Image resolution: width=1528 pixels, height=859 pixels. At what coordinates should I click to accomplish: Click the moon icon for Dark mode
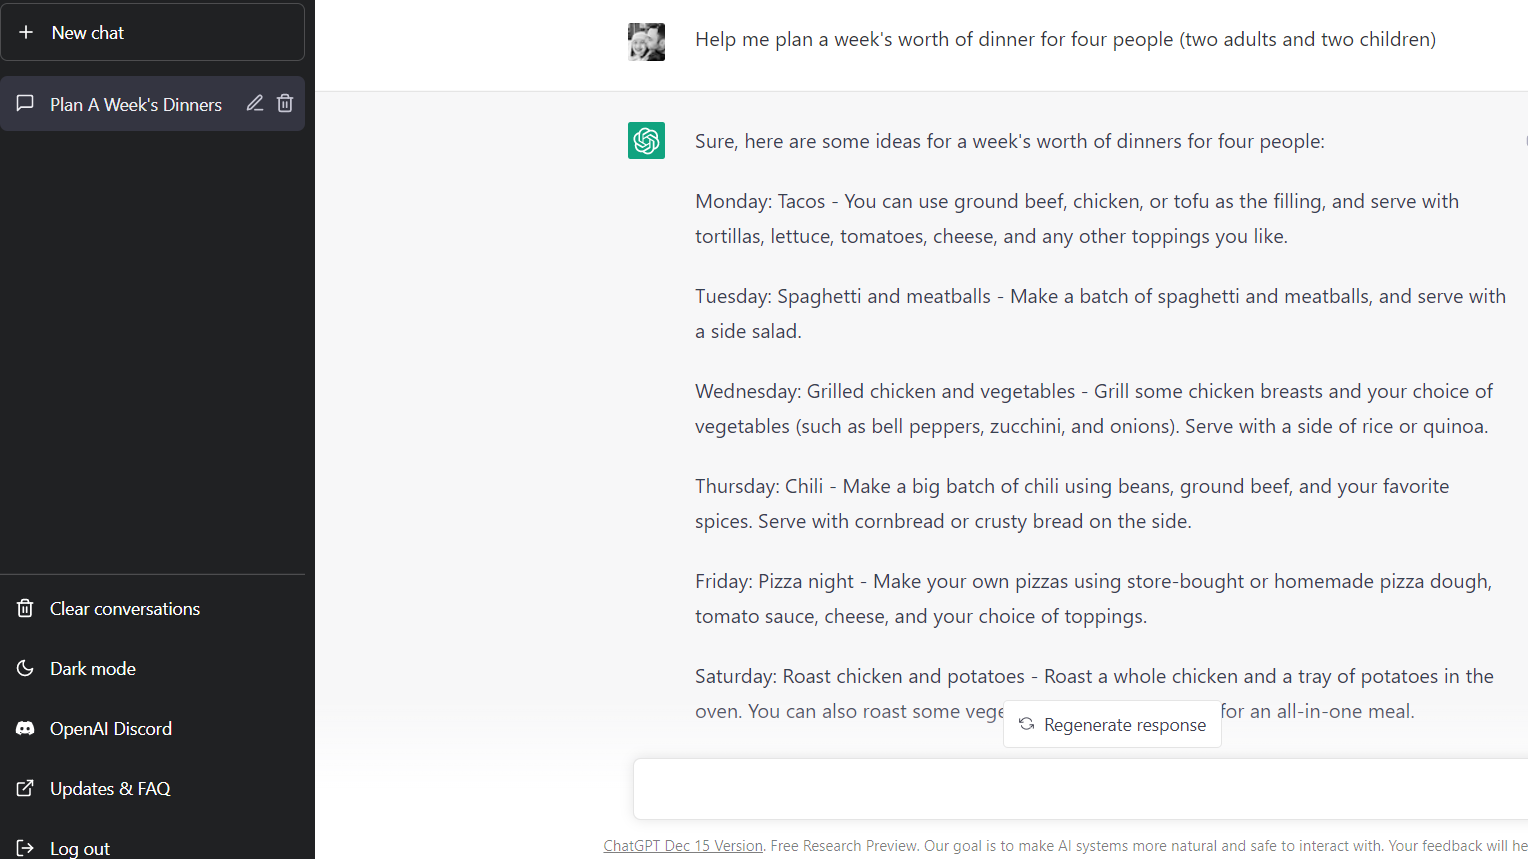pyautogui.click(x=25, y=668)
